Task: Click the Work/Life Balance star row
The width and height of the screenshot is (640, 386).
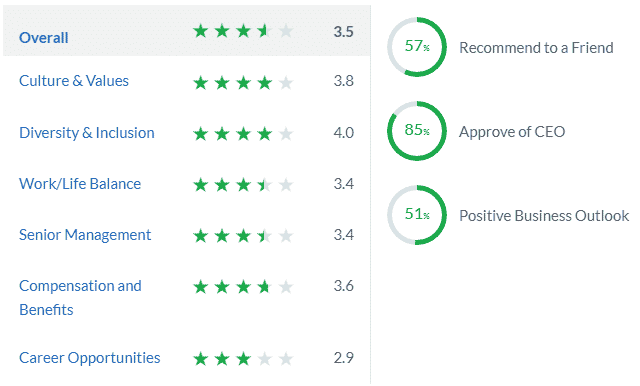Action: point(243,185)
